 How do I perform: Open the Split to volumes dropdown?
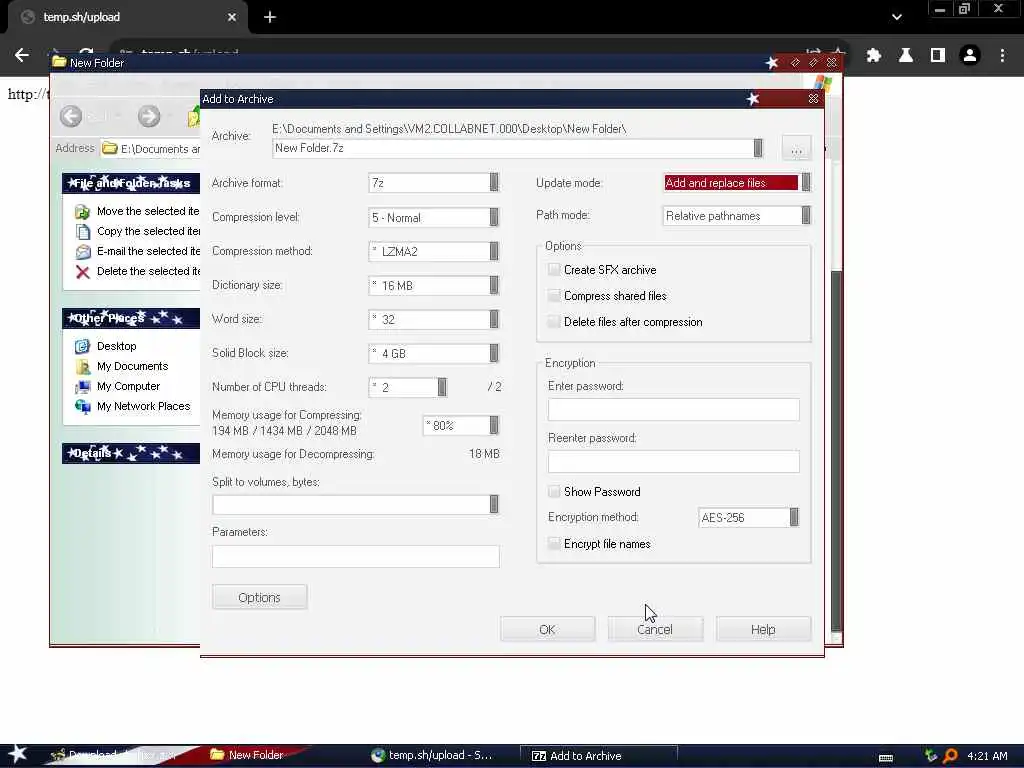pyautogui.click(x=494, y=504)
